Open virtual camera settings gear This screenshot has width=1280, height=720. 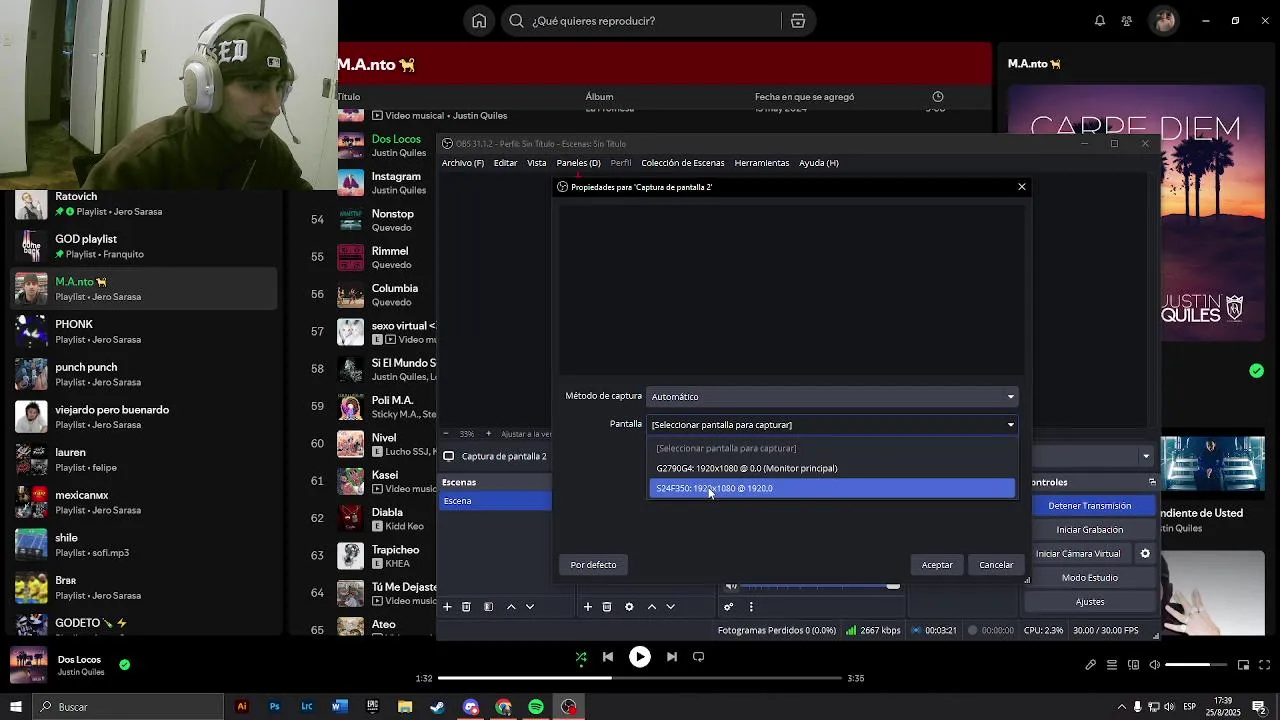(1145, 554)
